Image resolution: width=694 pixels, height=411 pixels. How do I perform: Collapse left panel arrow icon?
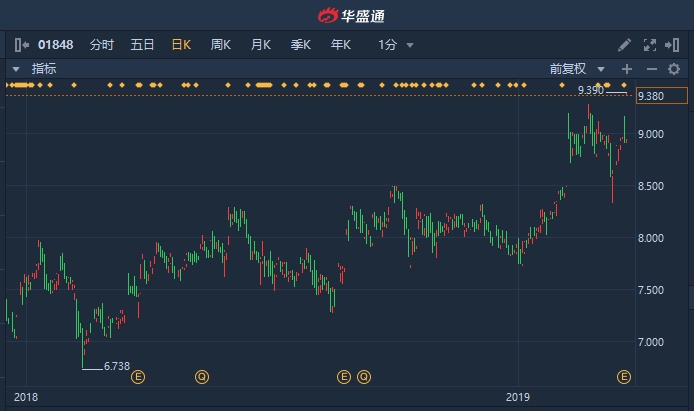[x=22, y=45]
